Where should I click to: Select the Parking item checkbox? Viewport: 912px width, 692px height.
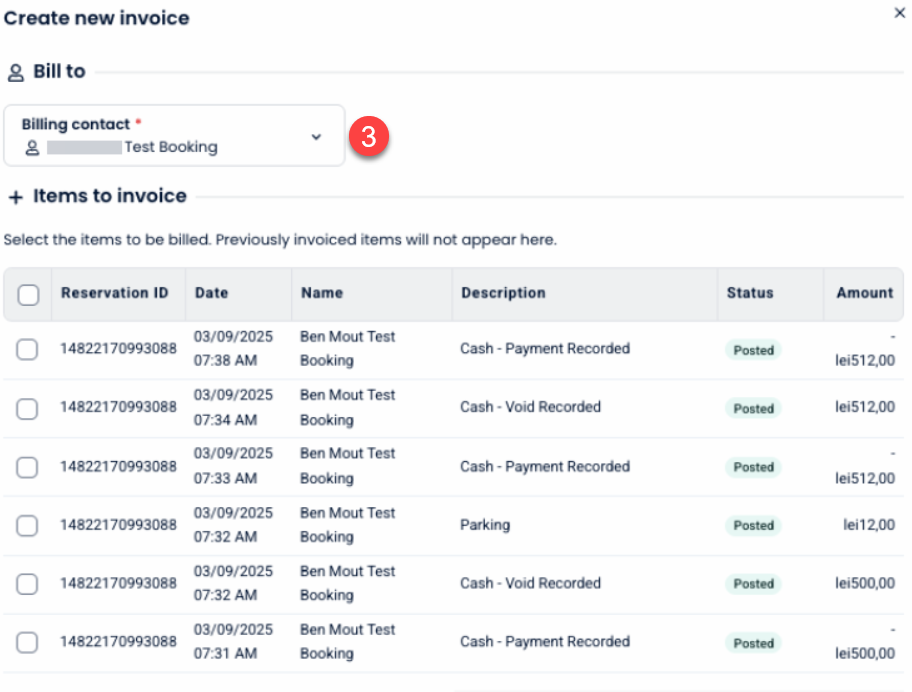(27, 525)
